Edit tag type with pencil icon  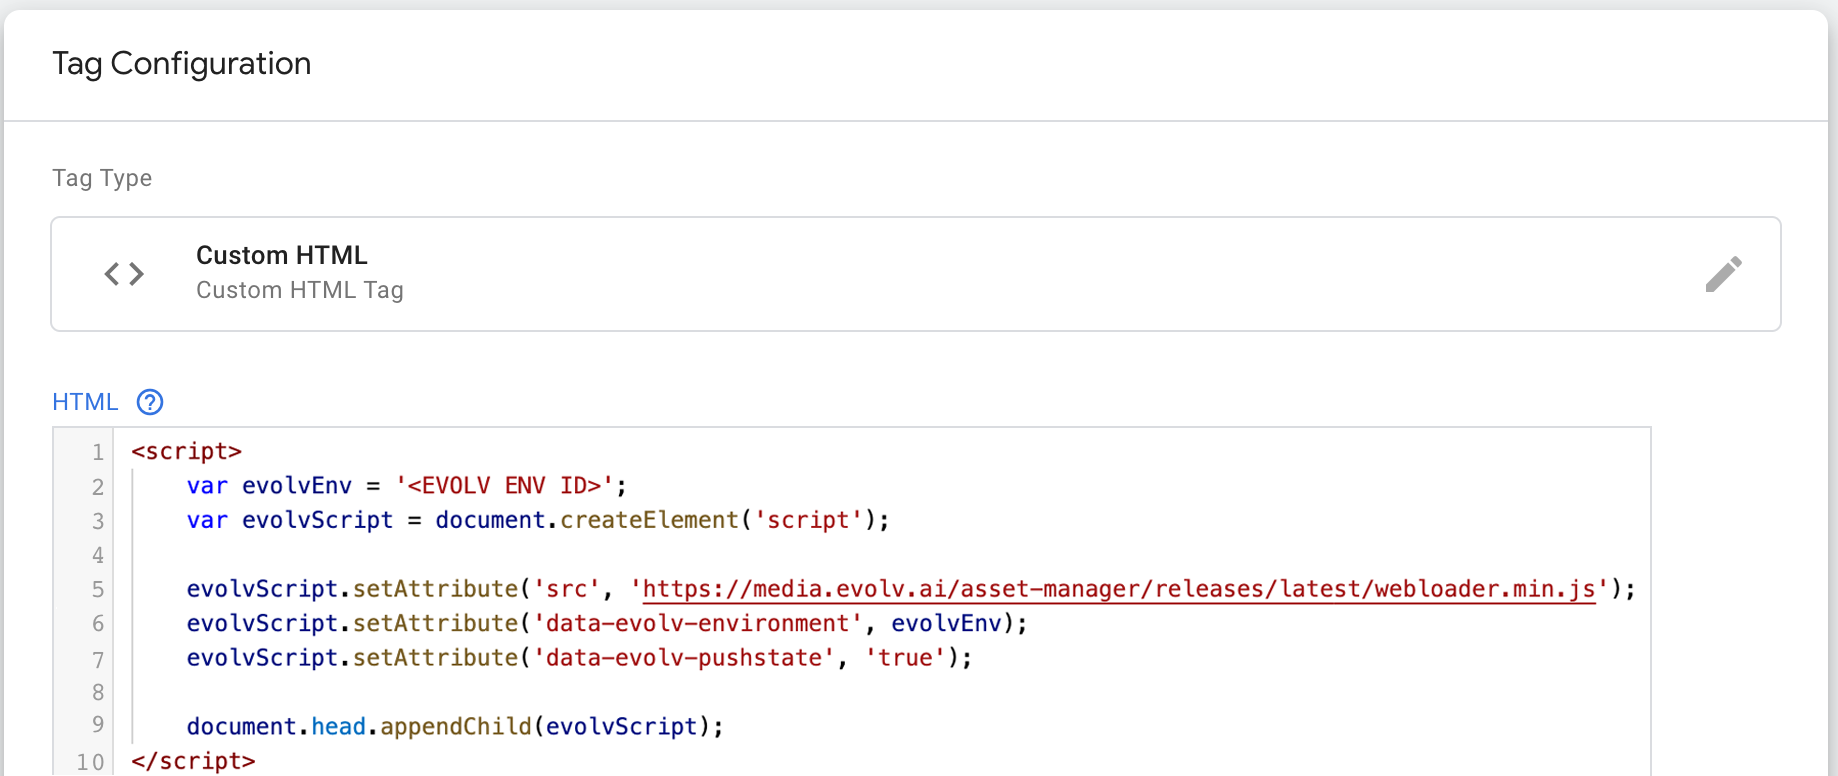pos(1723,274)
